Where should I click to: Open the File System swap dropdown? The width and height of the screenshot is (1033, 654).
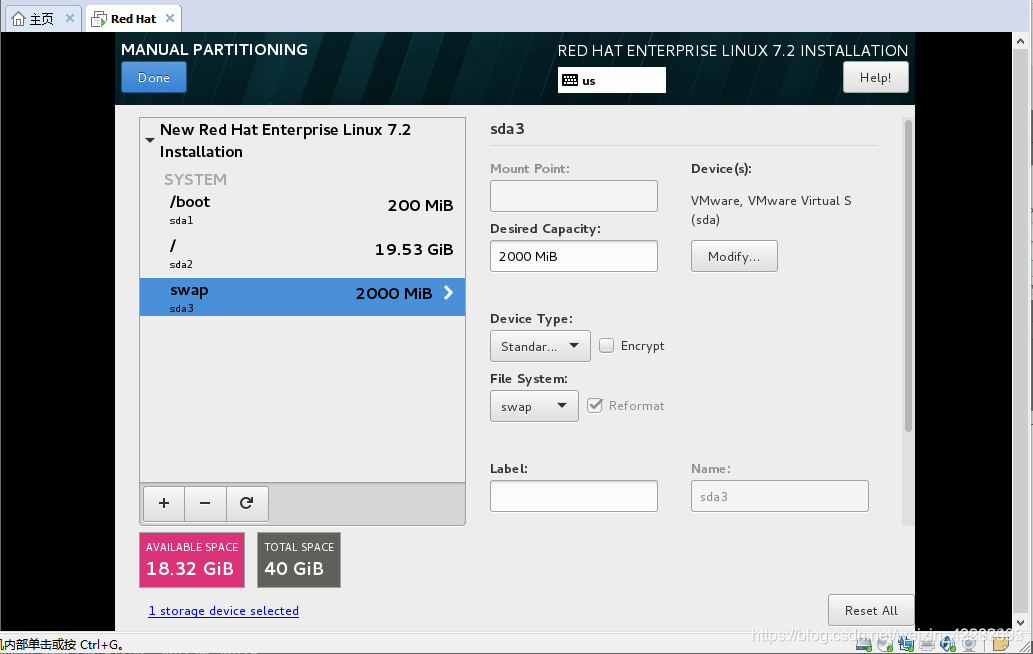(534, 406)
